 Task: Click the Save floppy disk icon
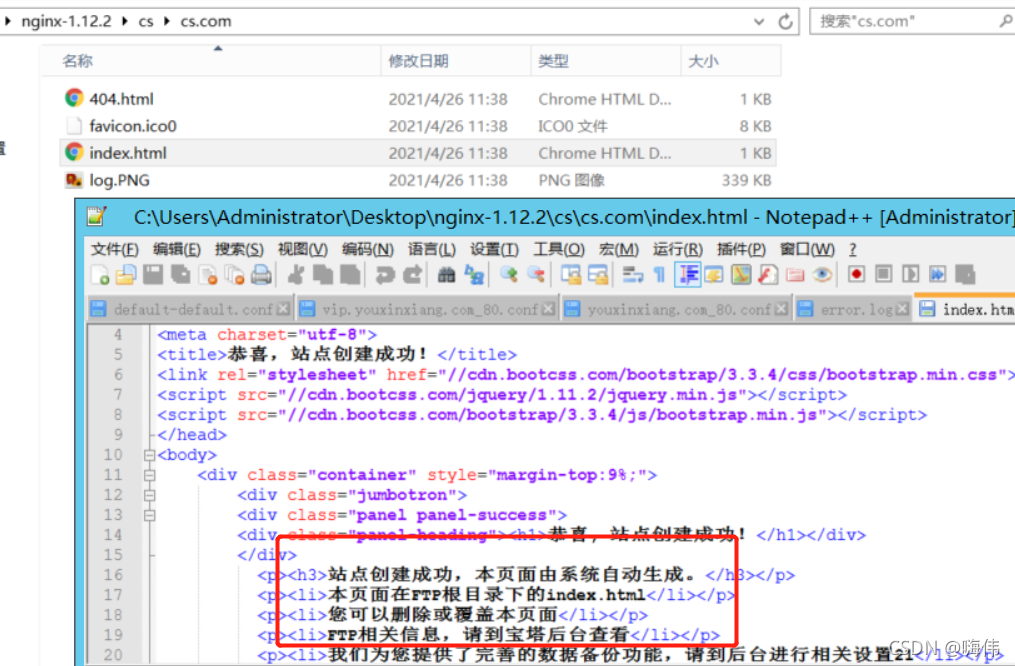tap(153, 275)
